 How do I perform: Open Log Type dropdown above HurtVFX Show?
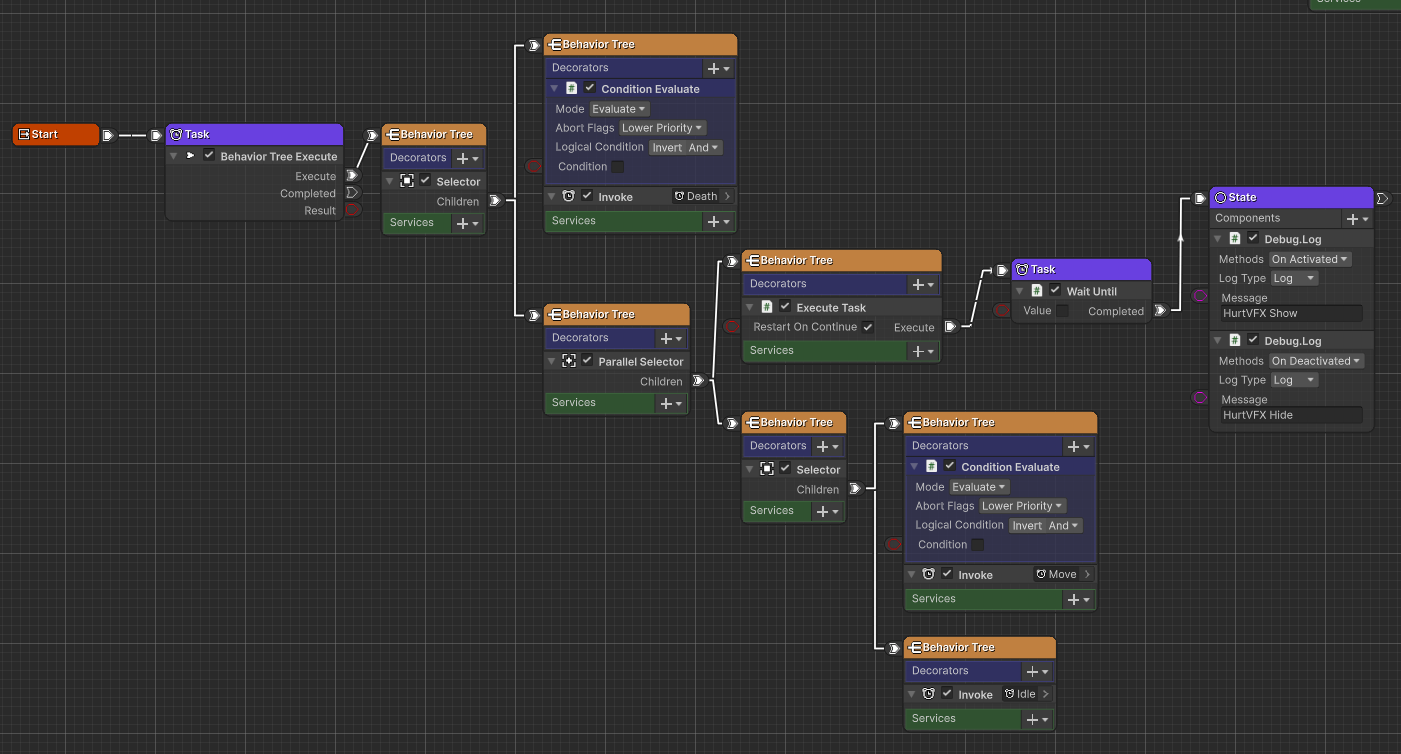click(1293, 278)
